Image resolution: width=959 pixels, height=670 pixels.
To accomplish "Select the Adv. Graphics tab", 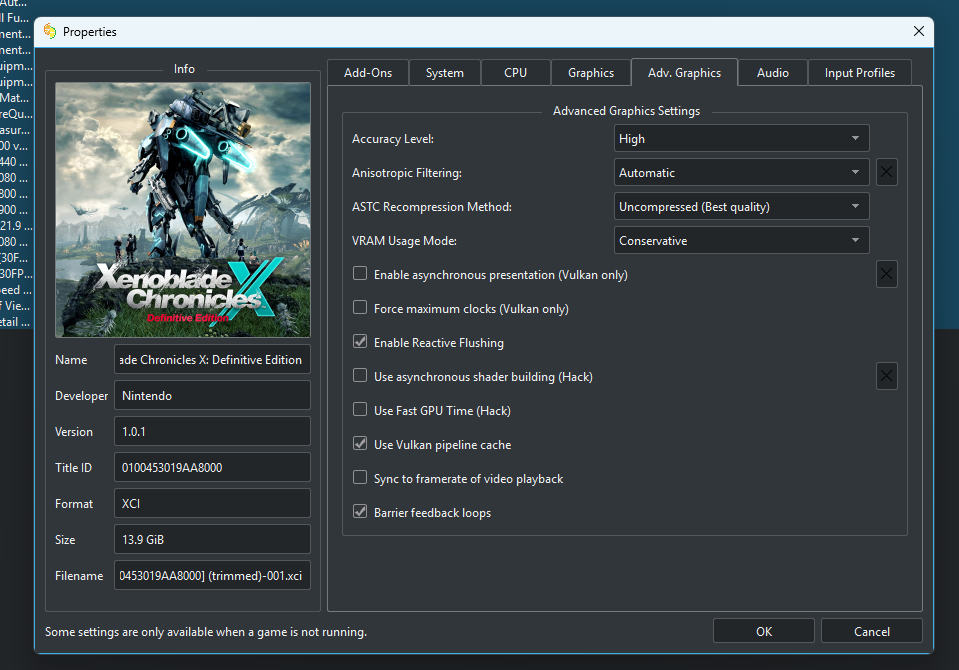I will tap(684, 73).
